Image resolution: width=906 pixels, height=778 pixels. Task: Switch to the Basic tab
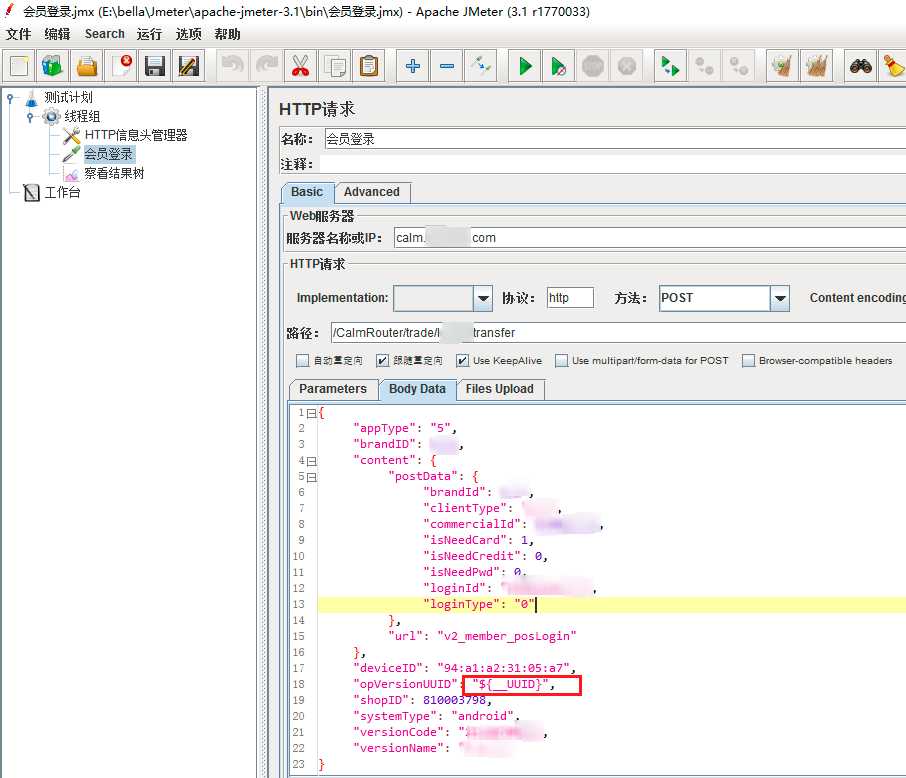[x=307, y=192]
